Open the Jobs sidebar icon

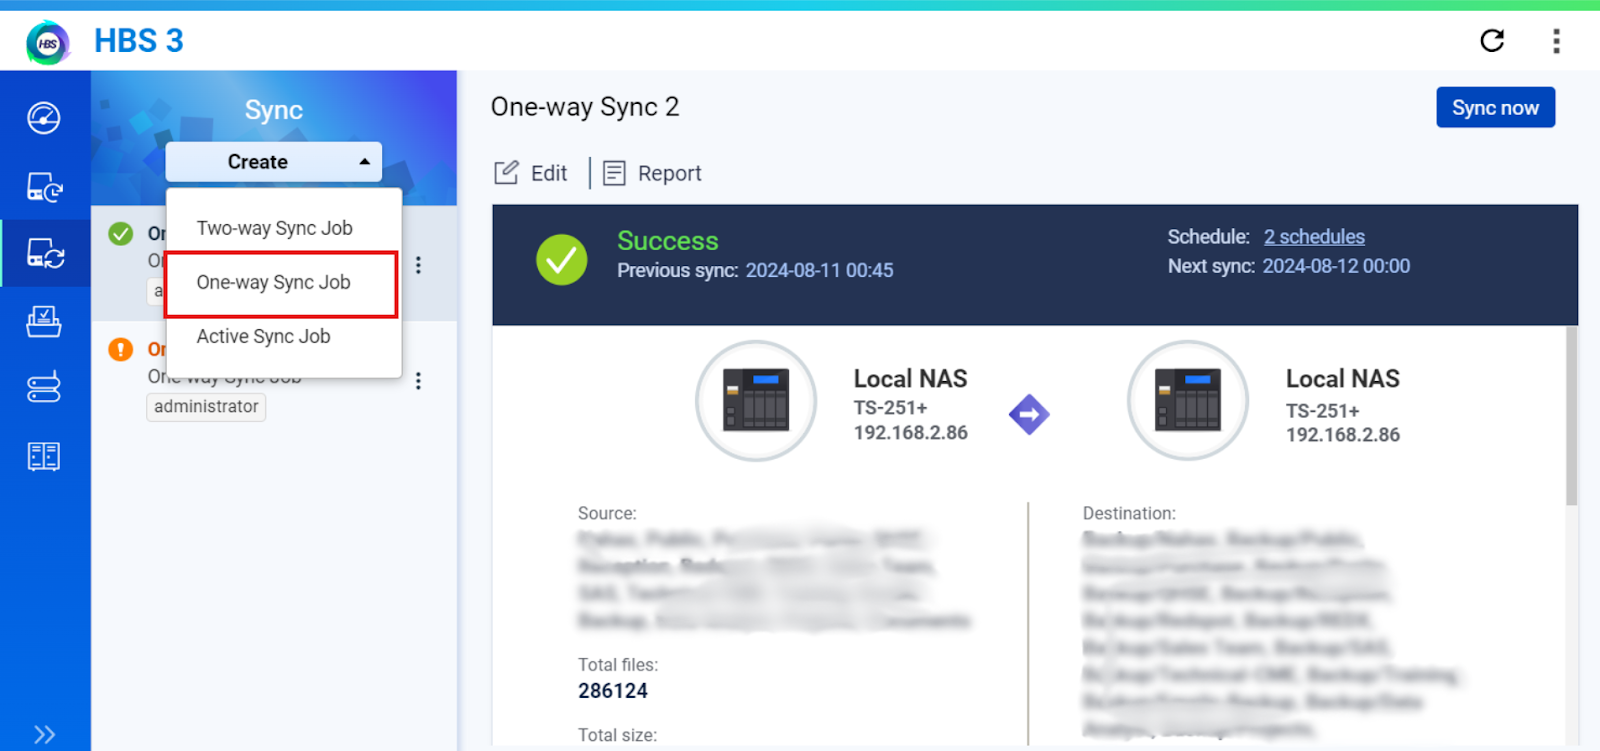click(44, 321)
